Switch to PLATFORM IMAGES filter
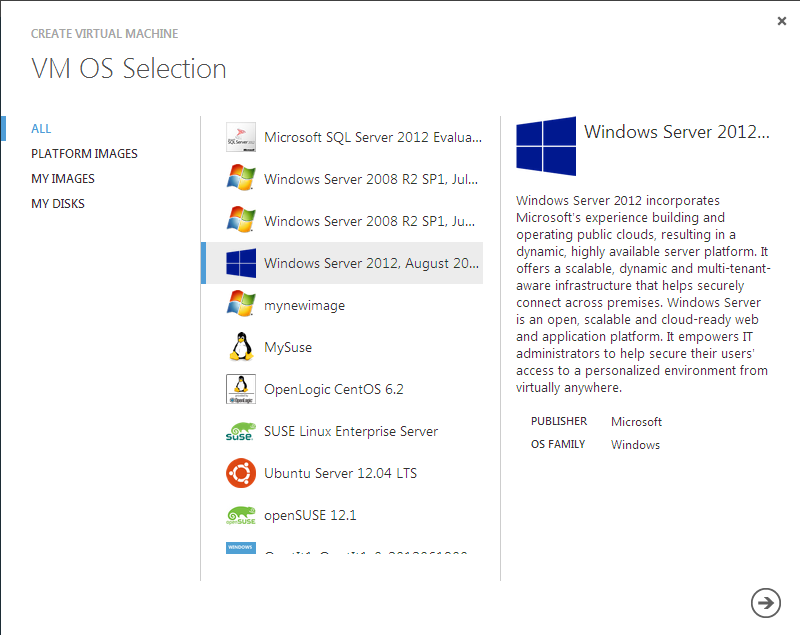 [84, 154]
